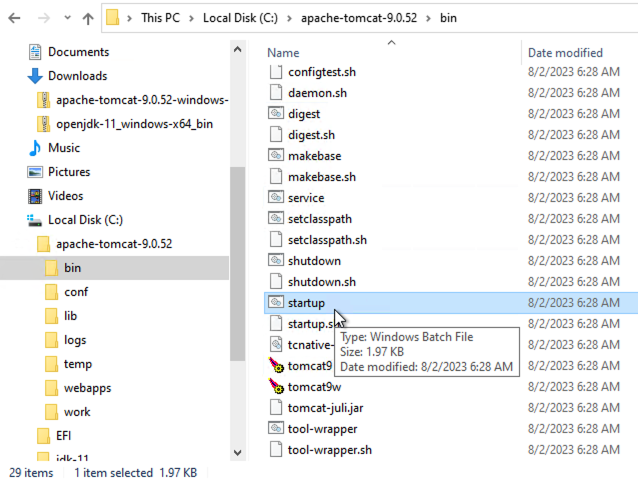Click the folder icon in the address bar
Image resolution: width=638 pixels, height=490 pixels.
click(x=113, y=18)
